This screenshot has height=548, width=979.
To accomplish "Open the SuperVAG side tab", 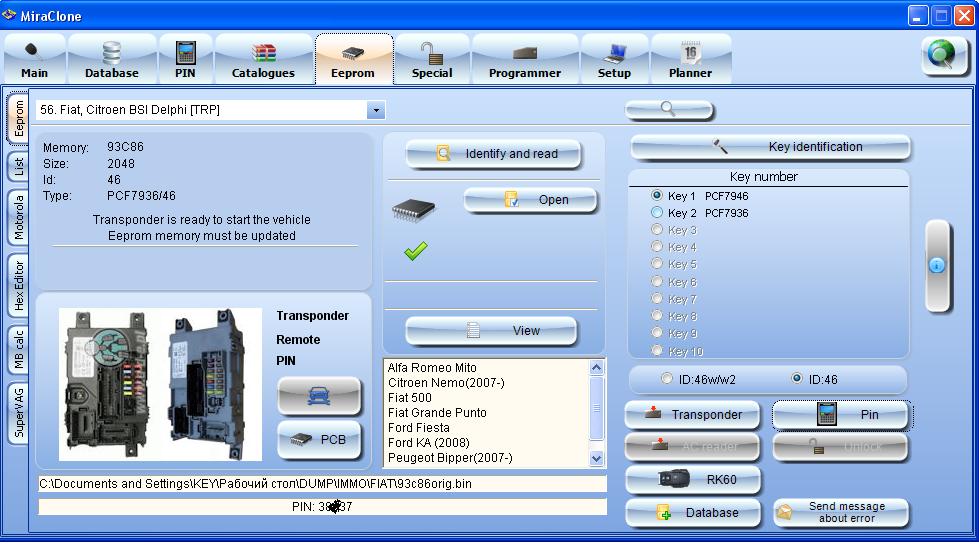I will coord(18,413).
